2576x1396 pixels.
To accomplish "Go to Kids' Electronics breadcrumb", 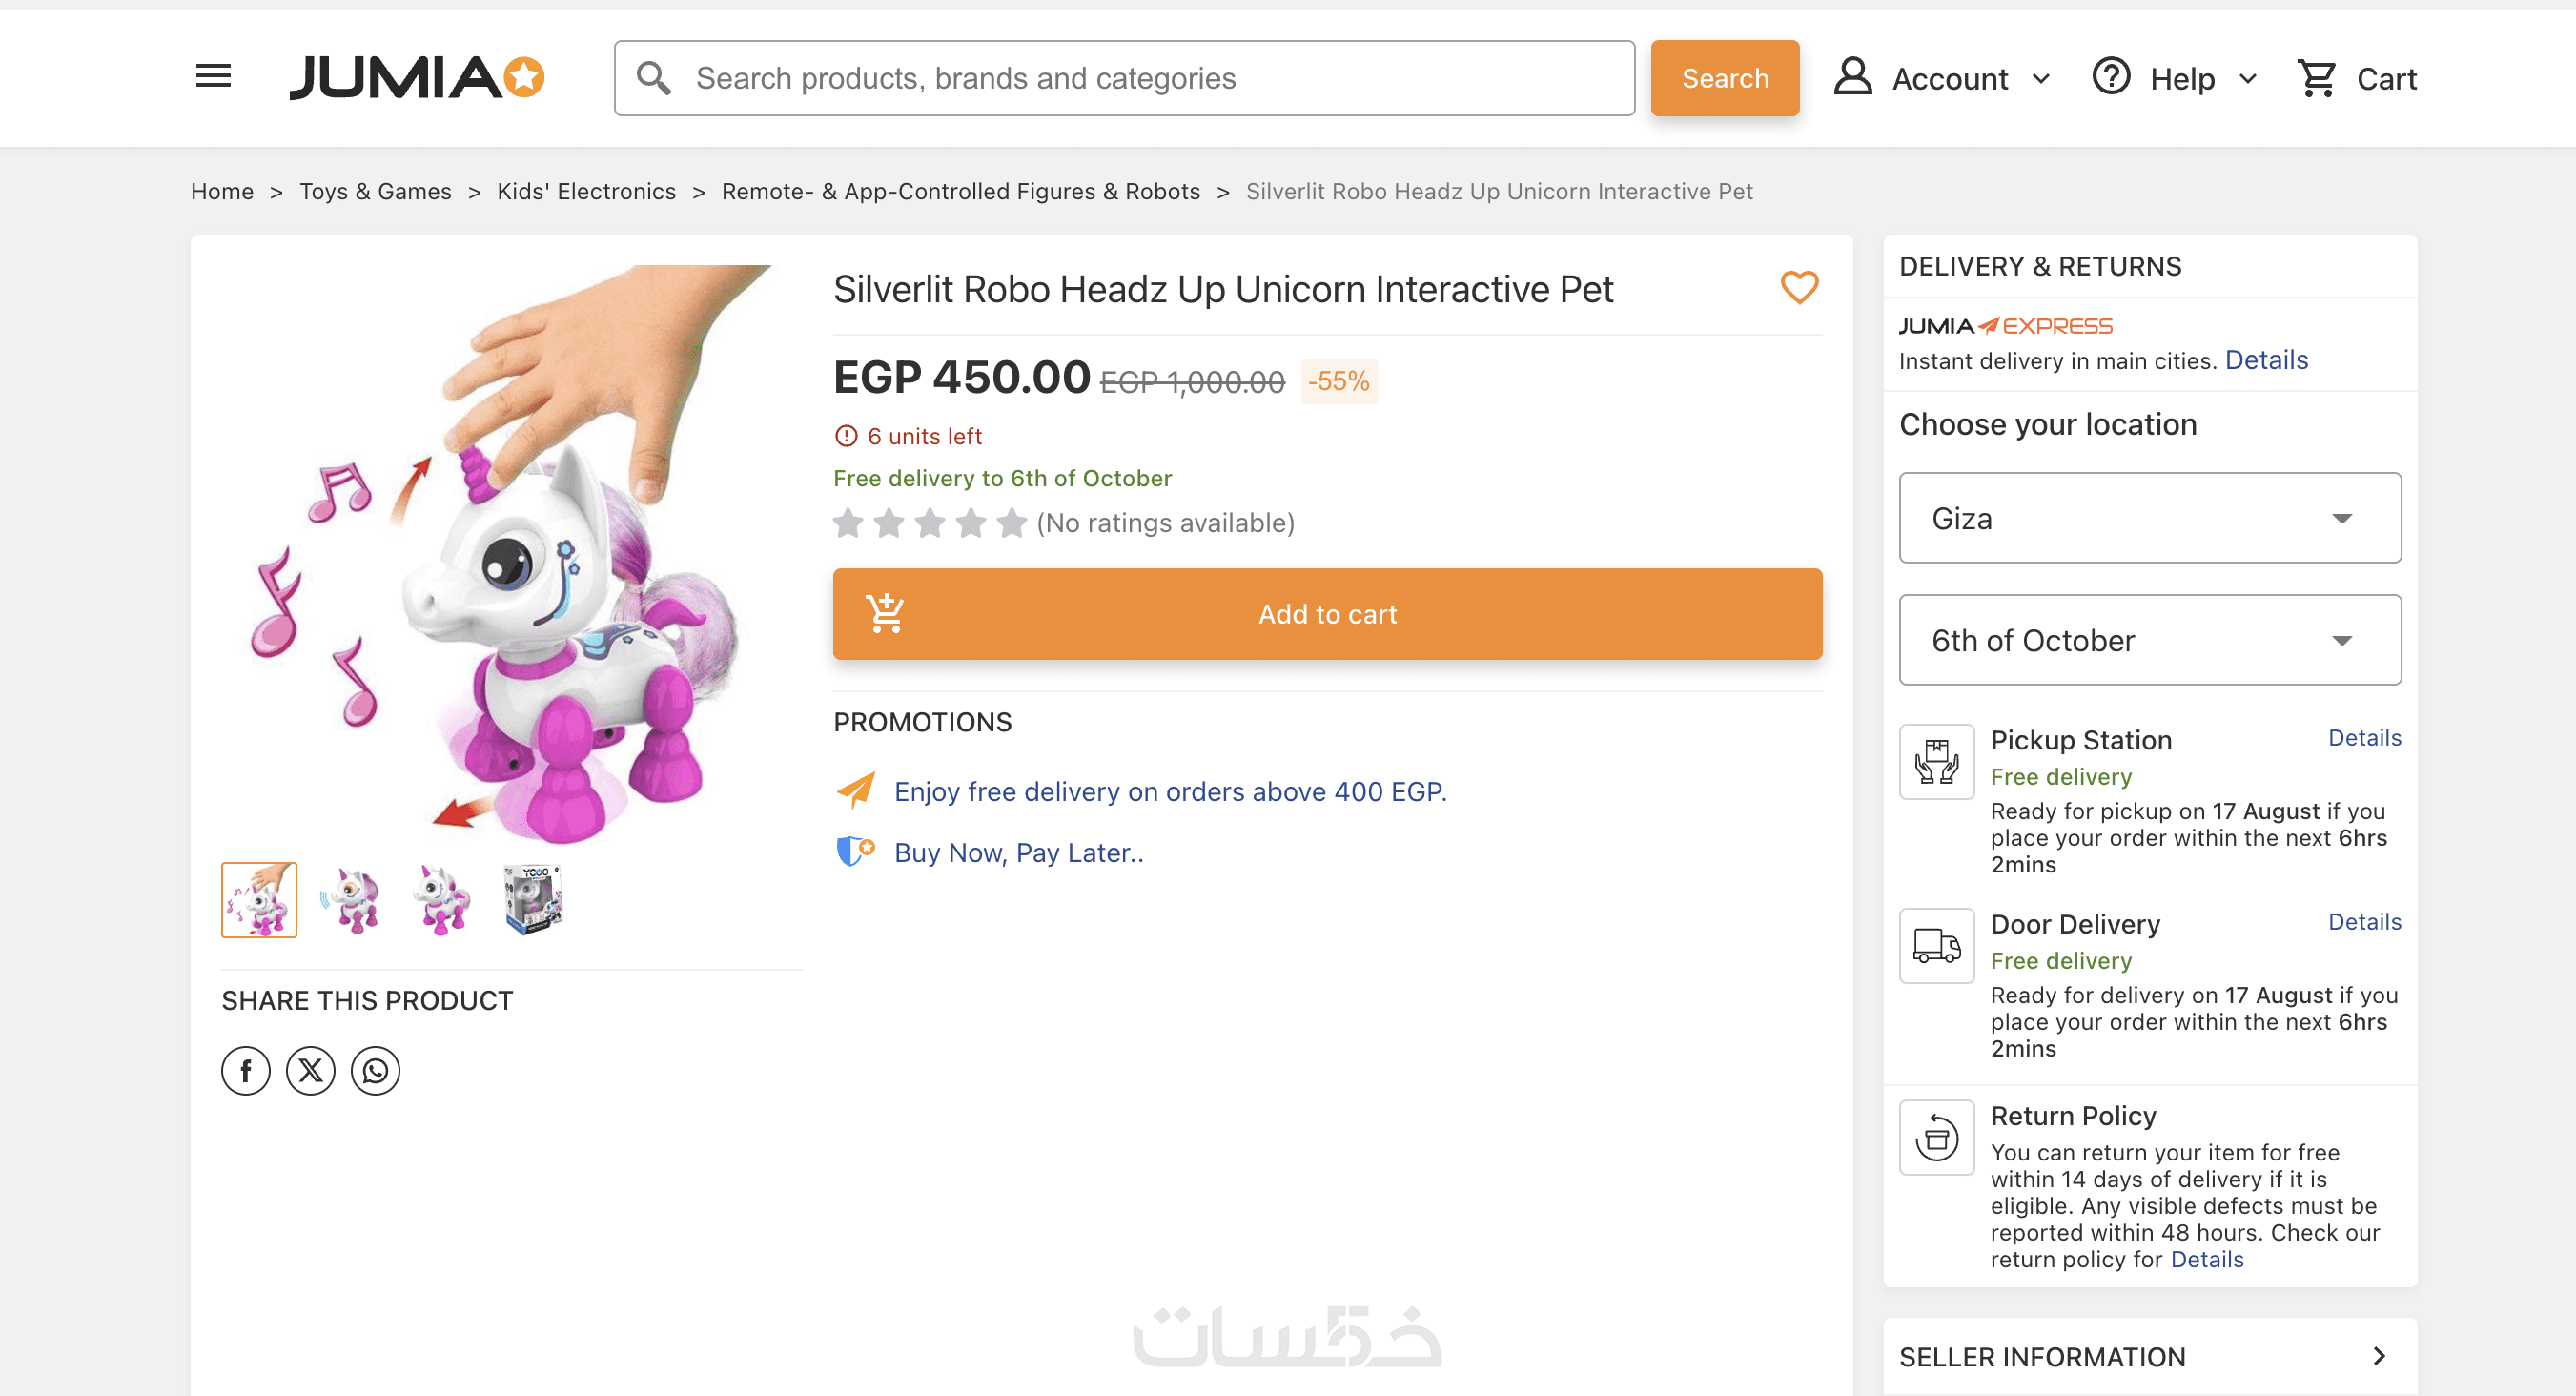I will [586, 191].
